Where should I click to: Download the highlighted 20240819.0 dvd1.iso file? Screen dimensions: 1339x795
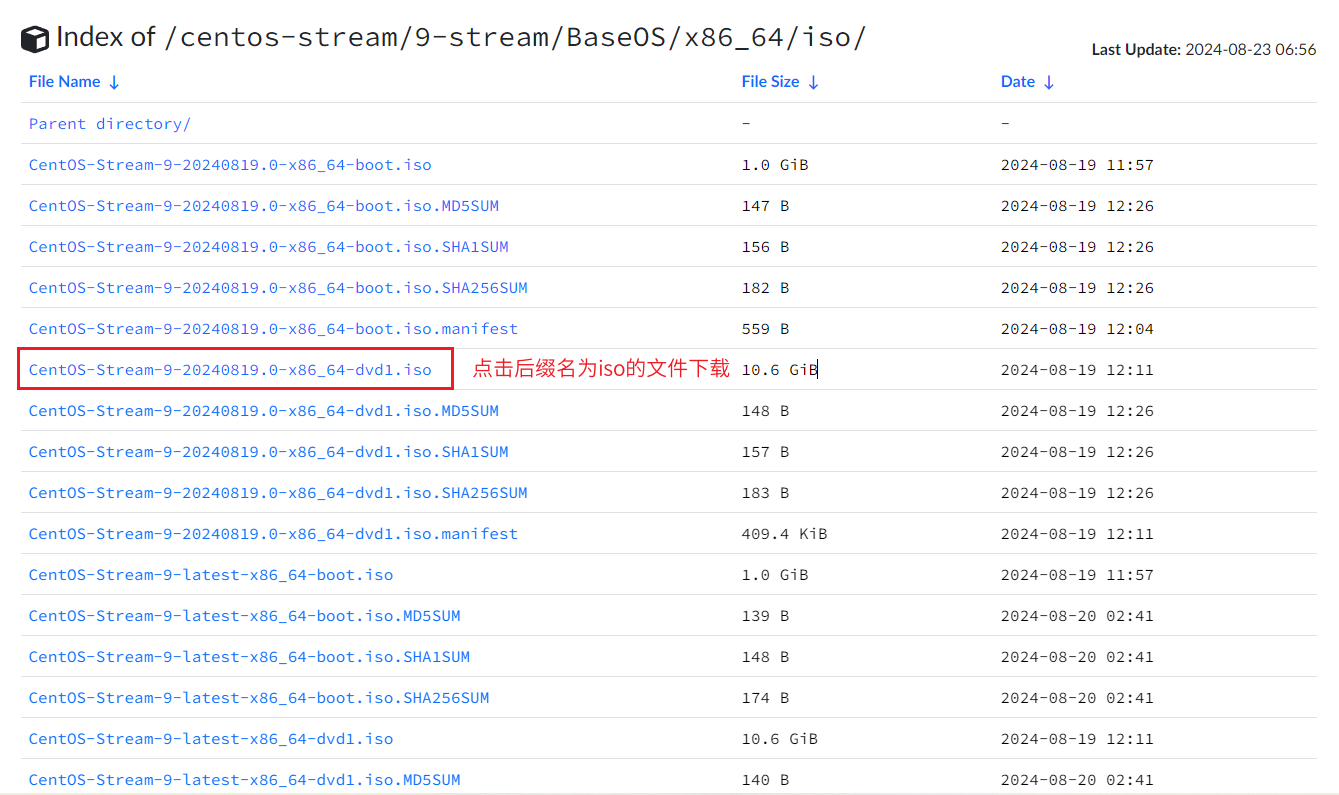tap(230, 370)
